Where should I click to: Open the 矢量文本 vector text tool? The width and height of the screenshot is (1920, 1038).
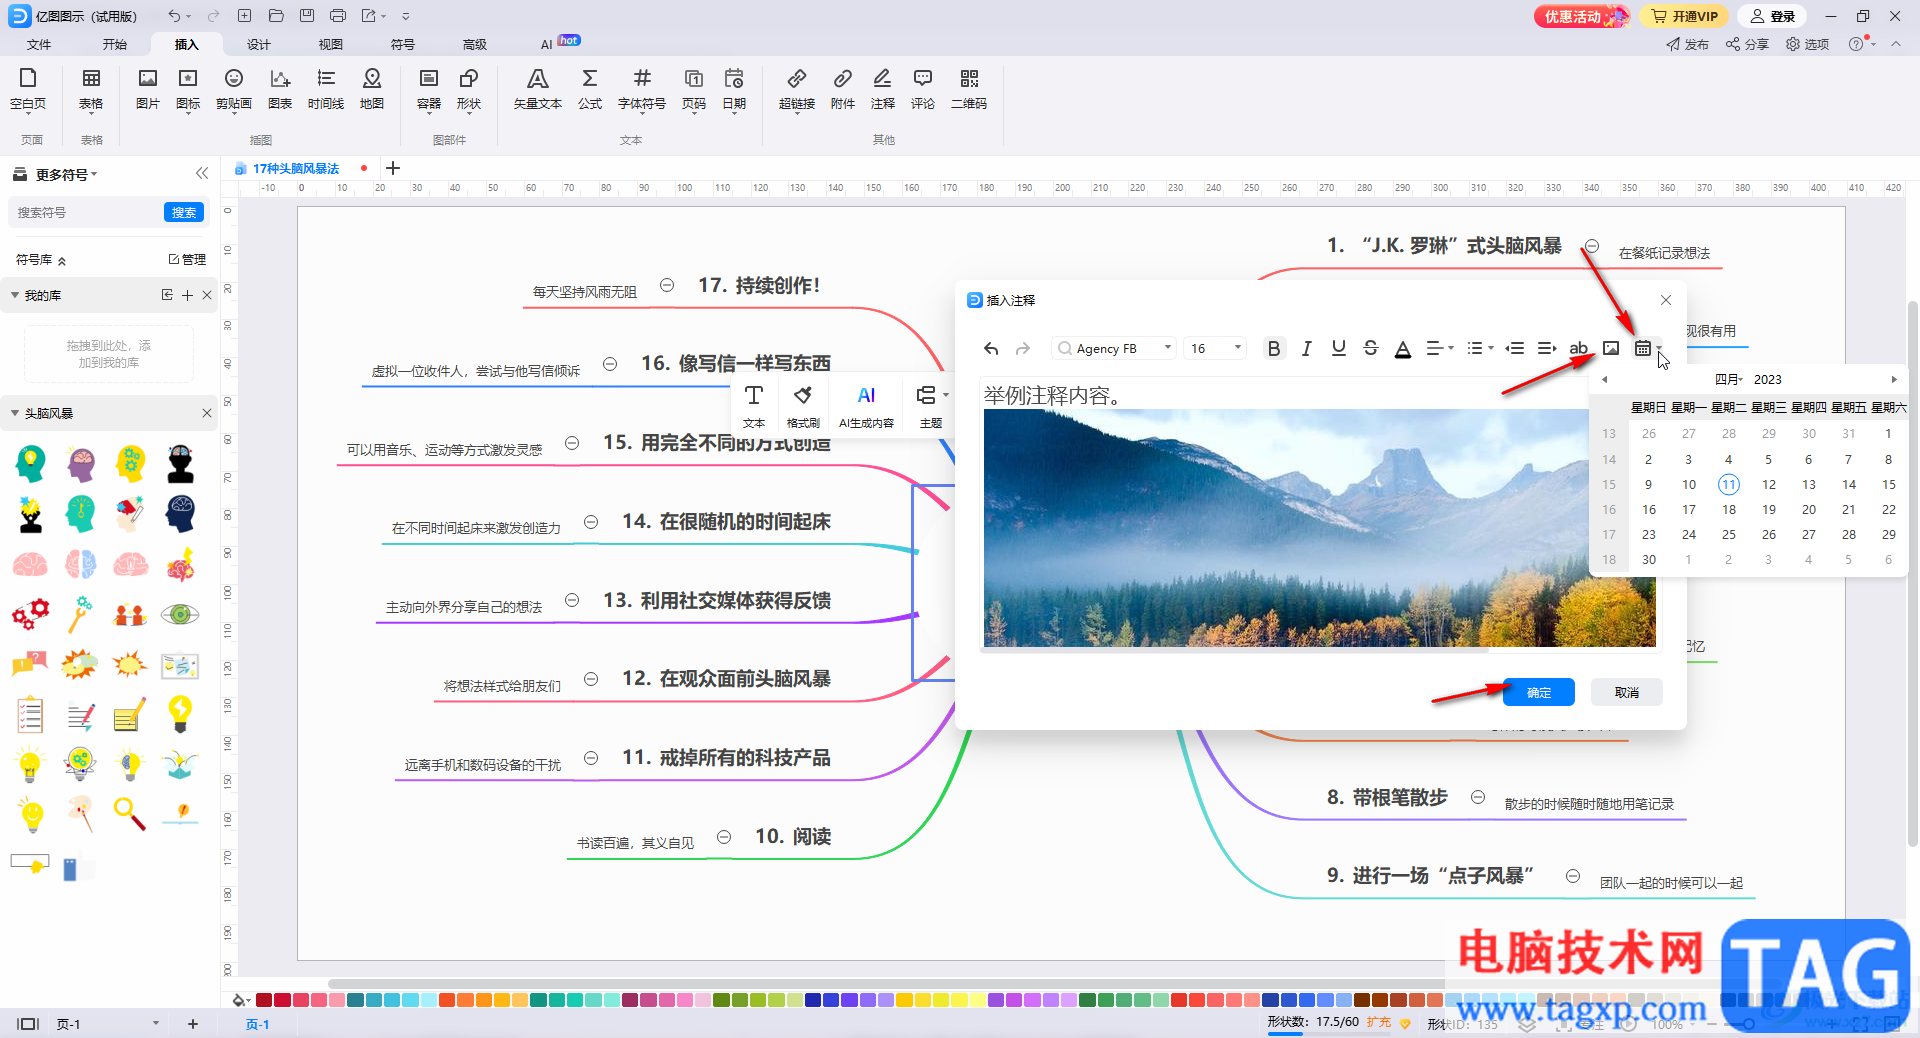point(538,89)
